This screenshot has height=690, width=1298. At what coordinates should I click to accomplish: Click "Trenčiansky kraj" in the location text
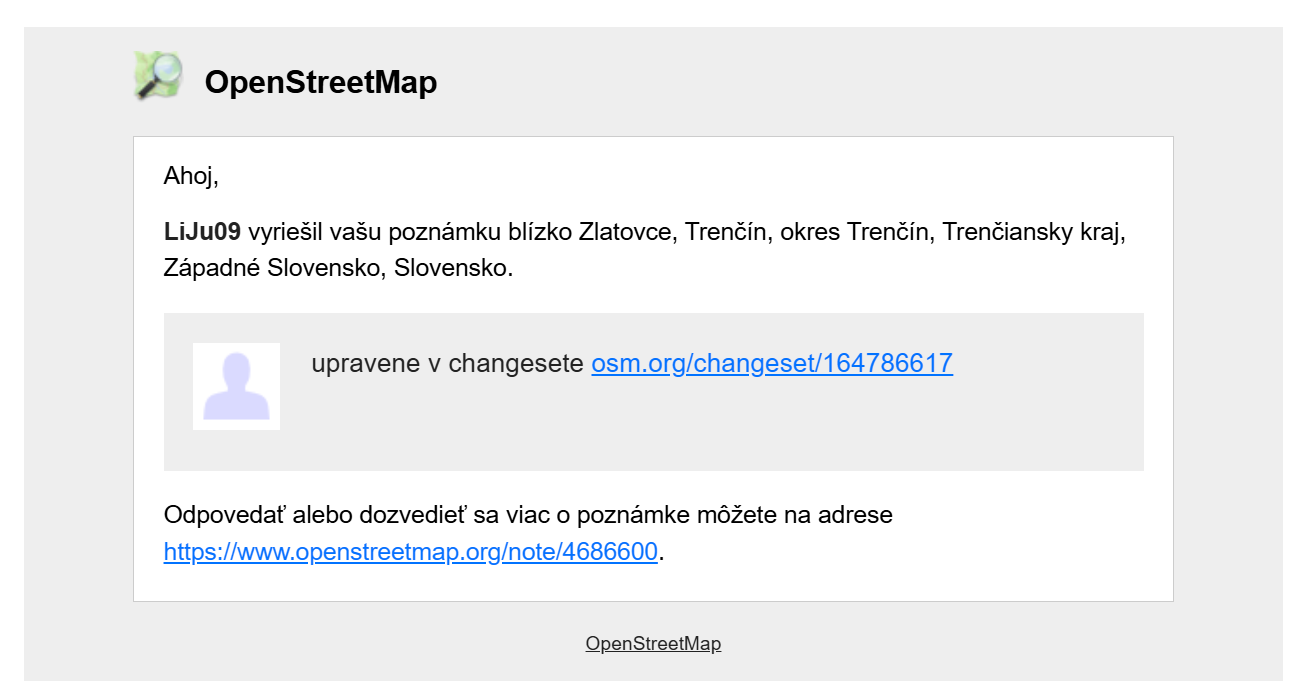[1034, 232]
